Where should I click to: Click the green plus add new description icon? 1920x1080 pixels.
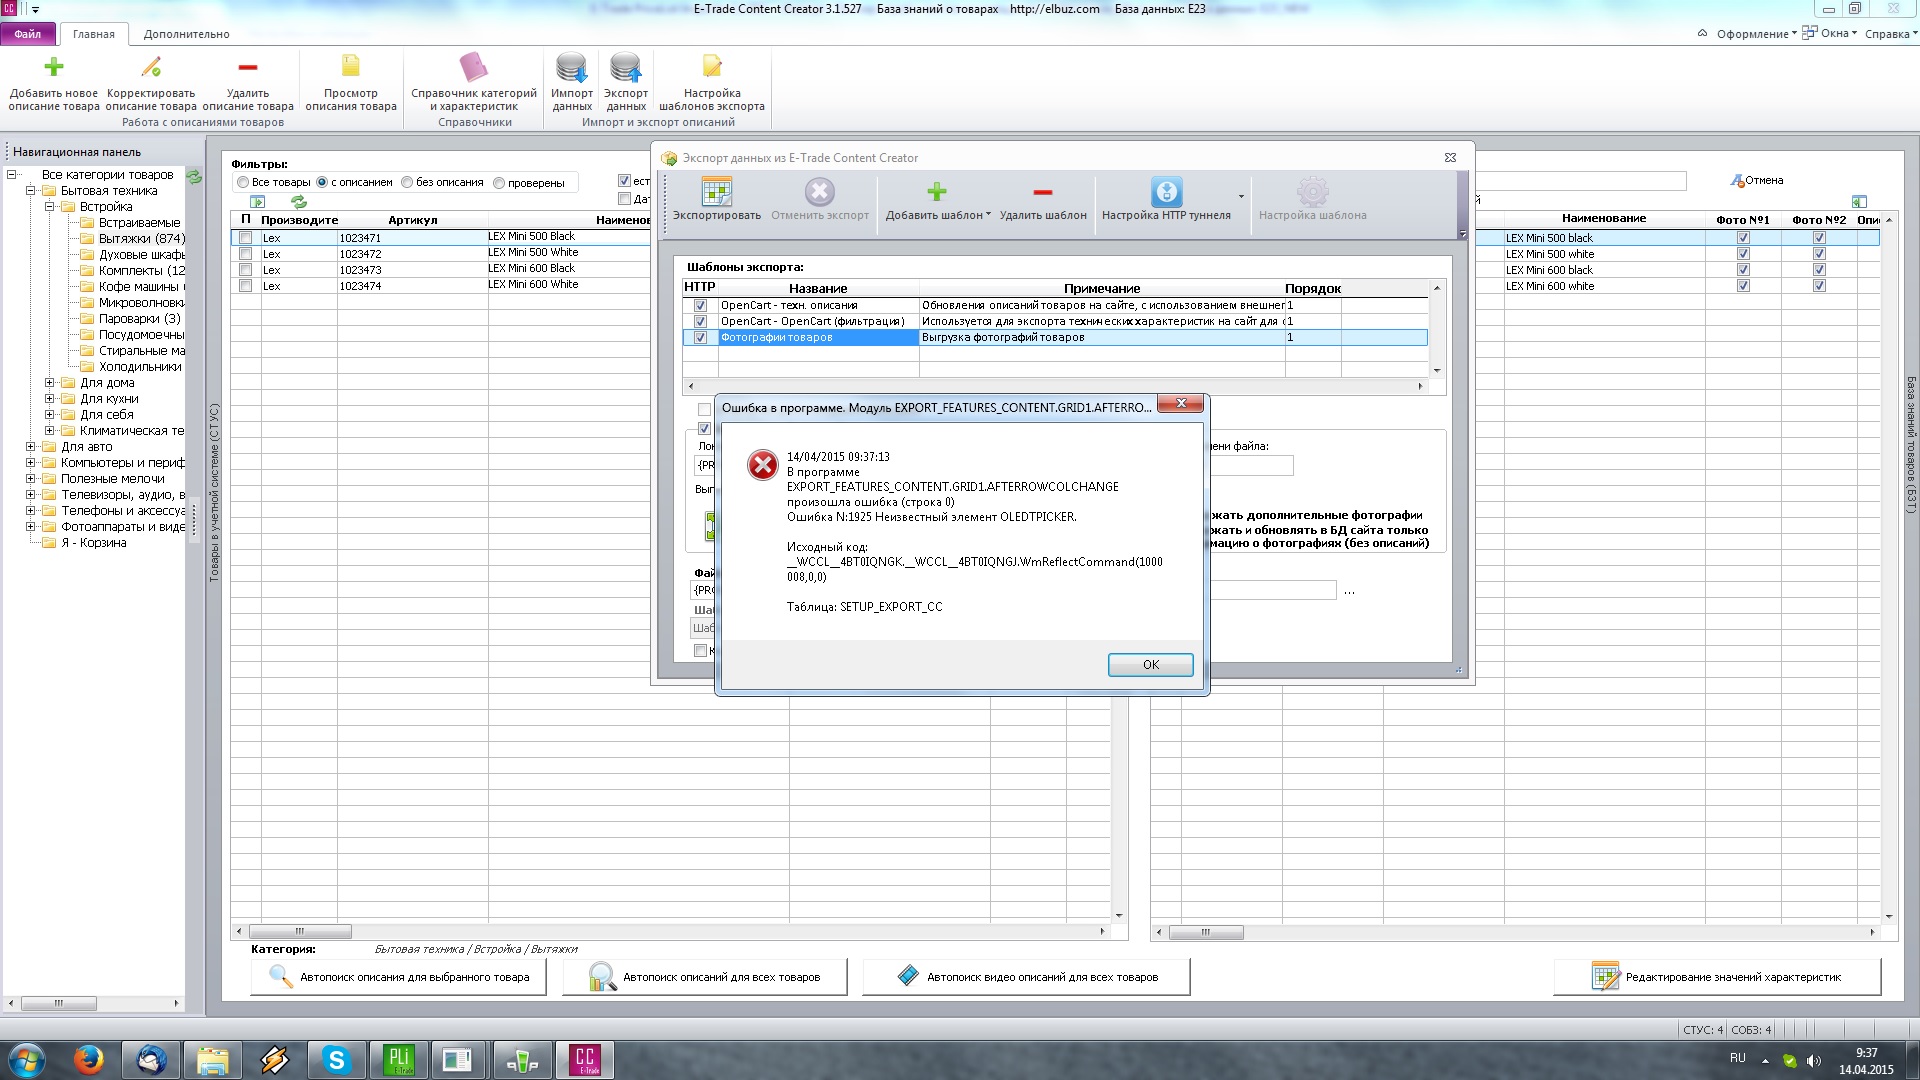54,67
